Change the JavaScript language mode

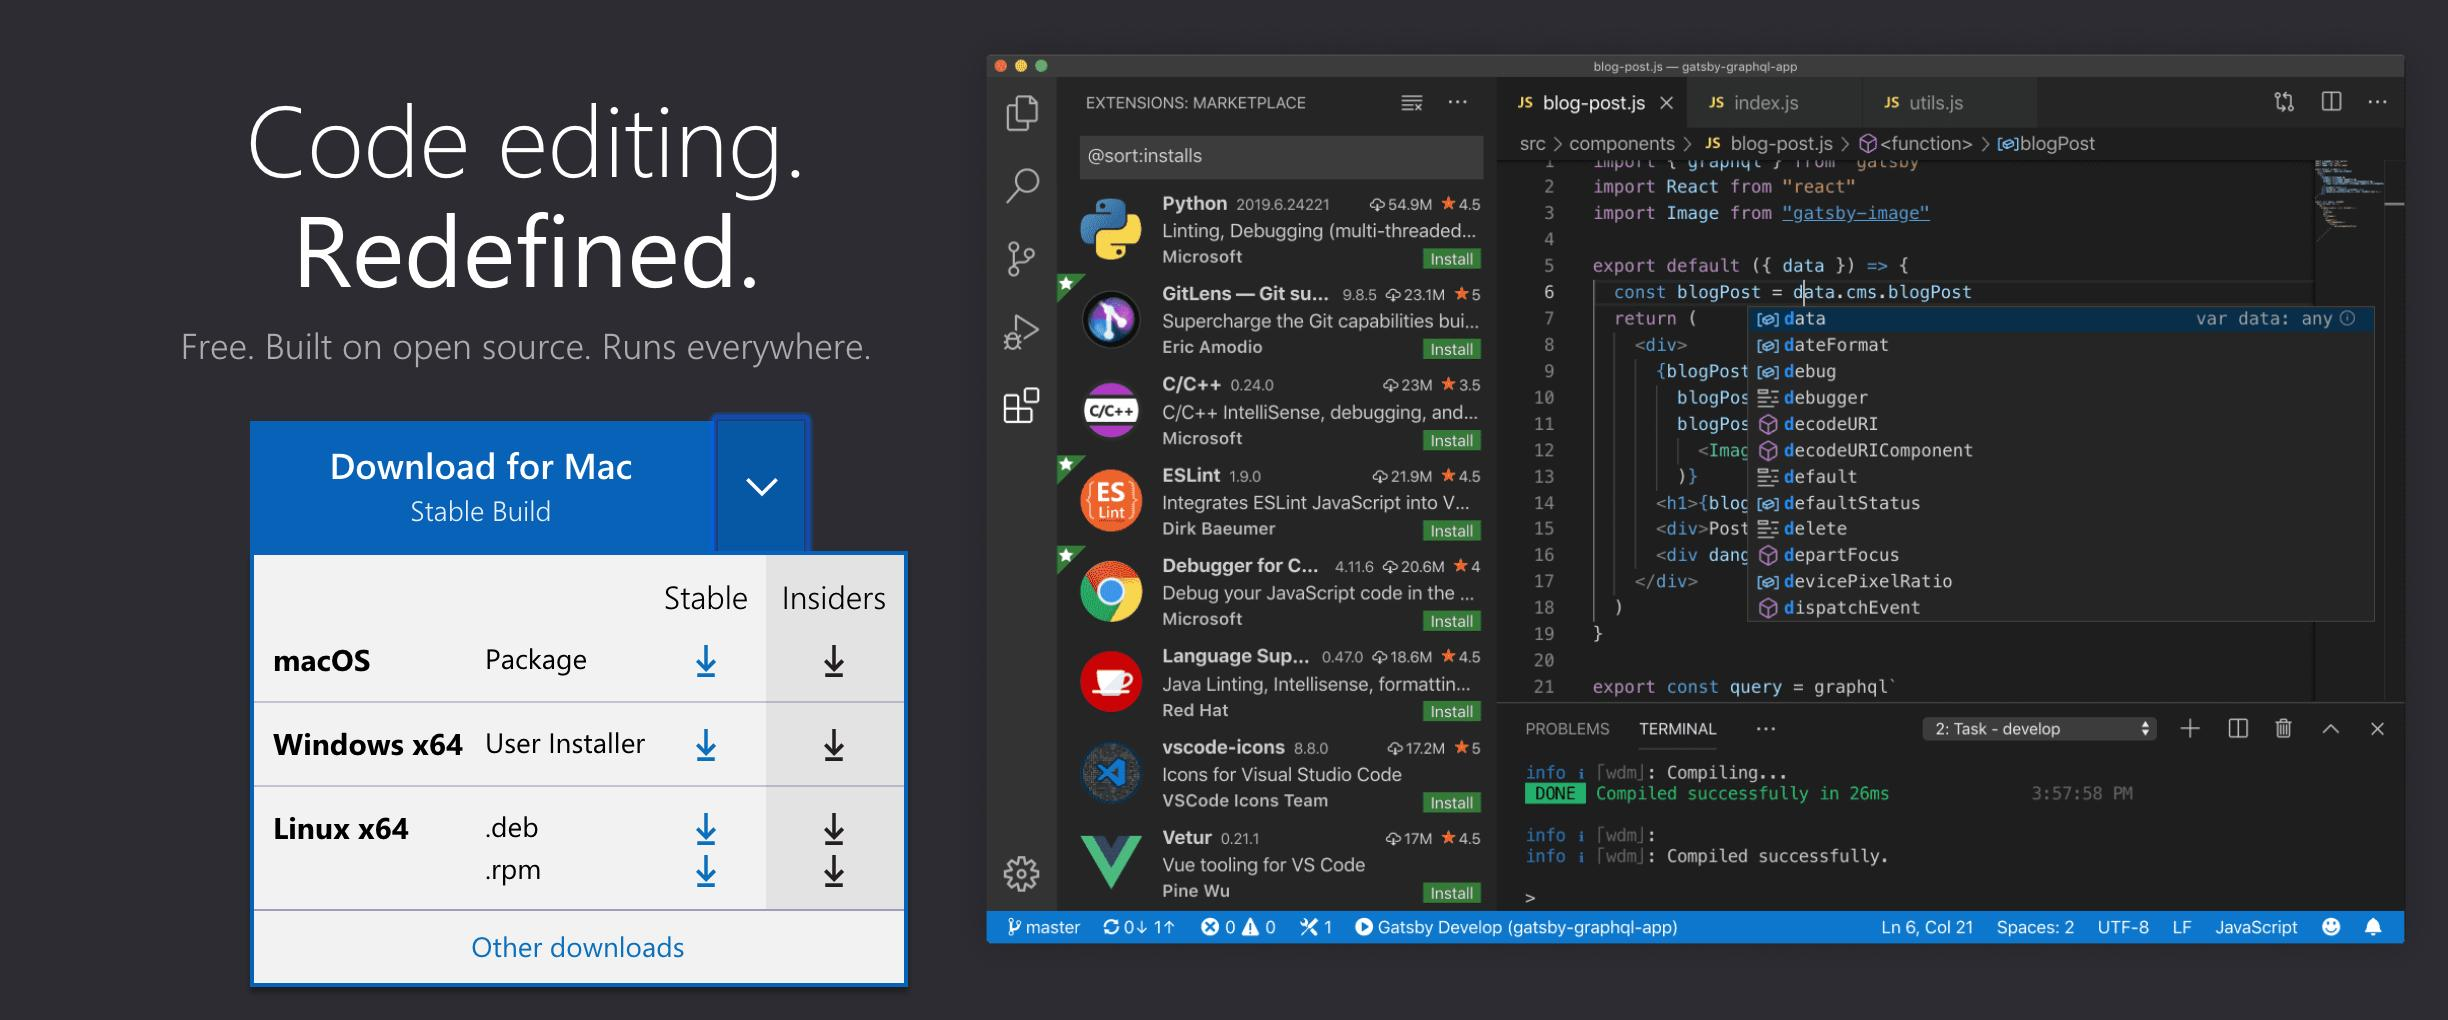tap(2256, 927)
